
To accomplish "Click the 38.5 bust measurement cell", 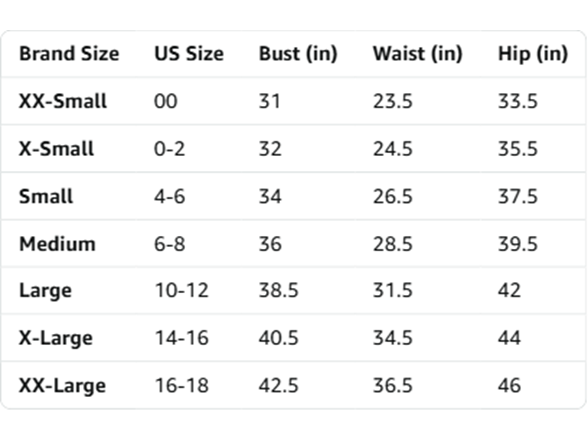I will tap(278, 291).
